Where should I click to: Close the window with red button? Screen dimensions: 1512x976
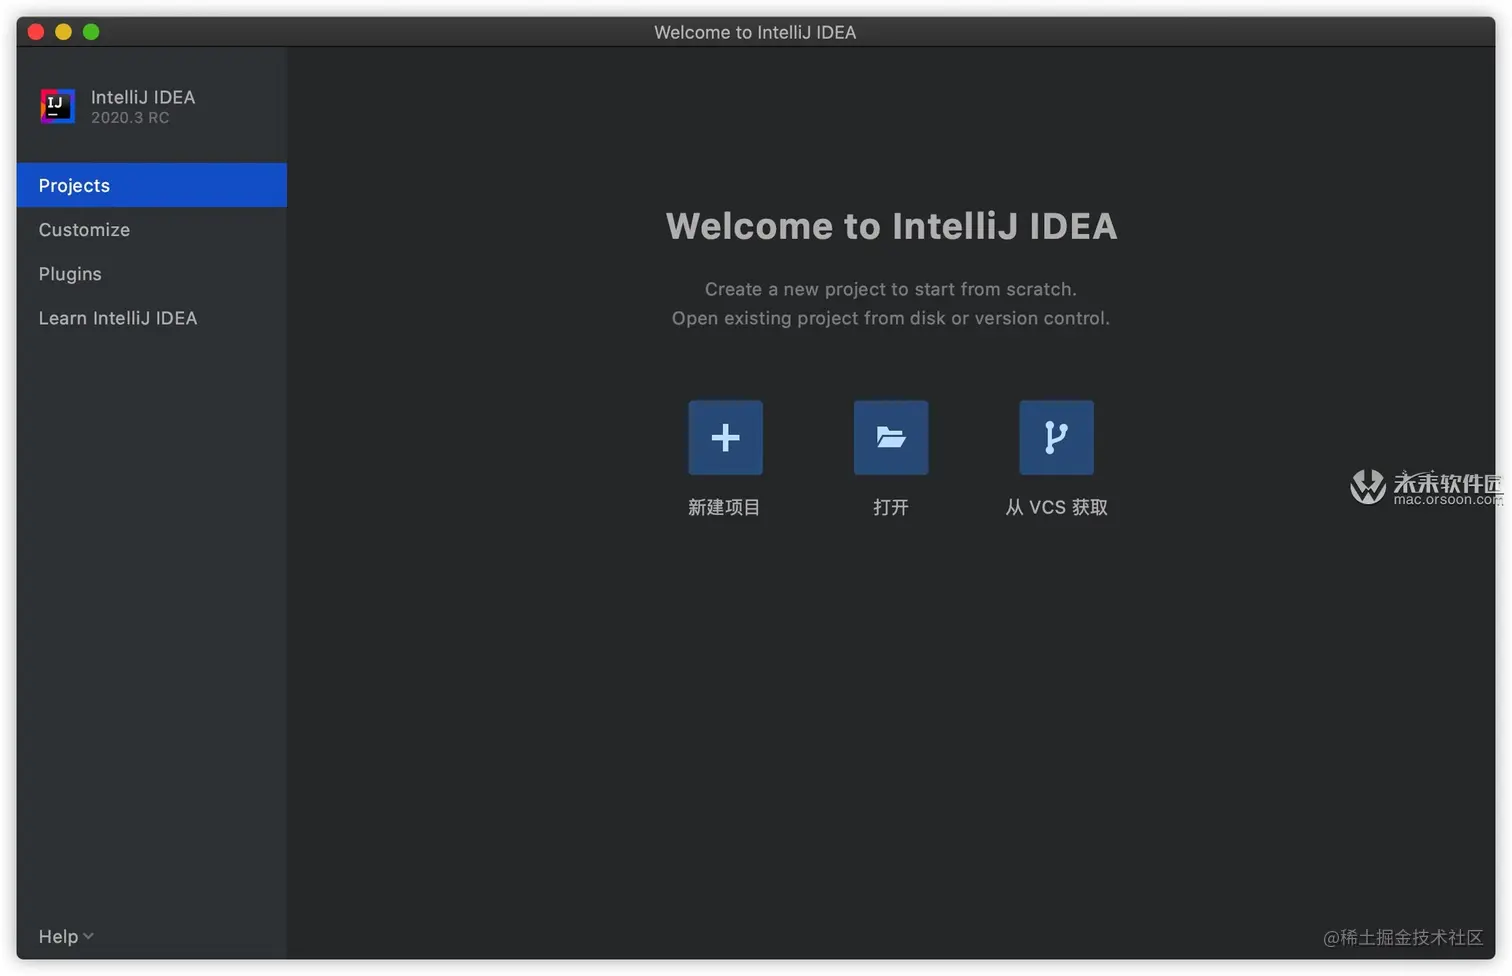pyautogui.click(x=36, y=32)
